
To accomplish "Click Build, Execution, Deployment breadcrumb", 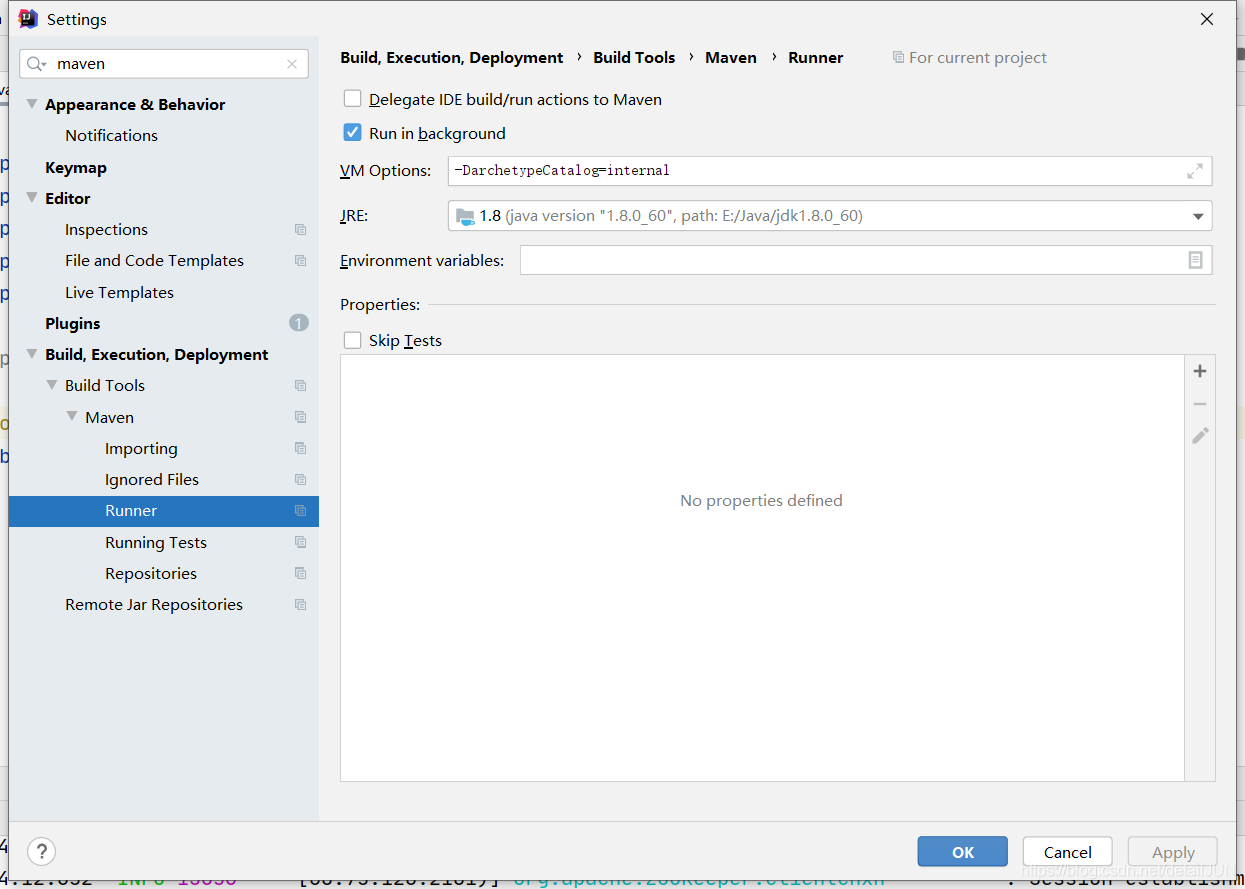I will click(x=452, y=58).
